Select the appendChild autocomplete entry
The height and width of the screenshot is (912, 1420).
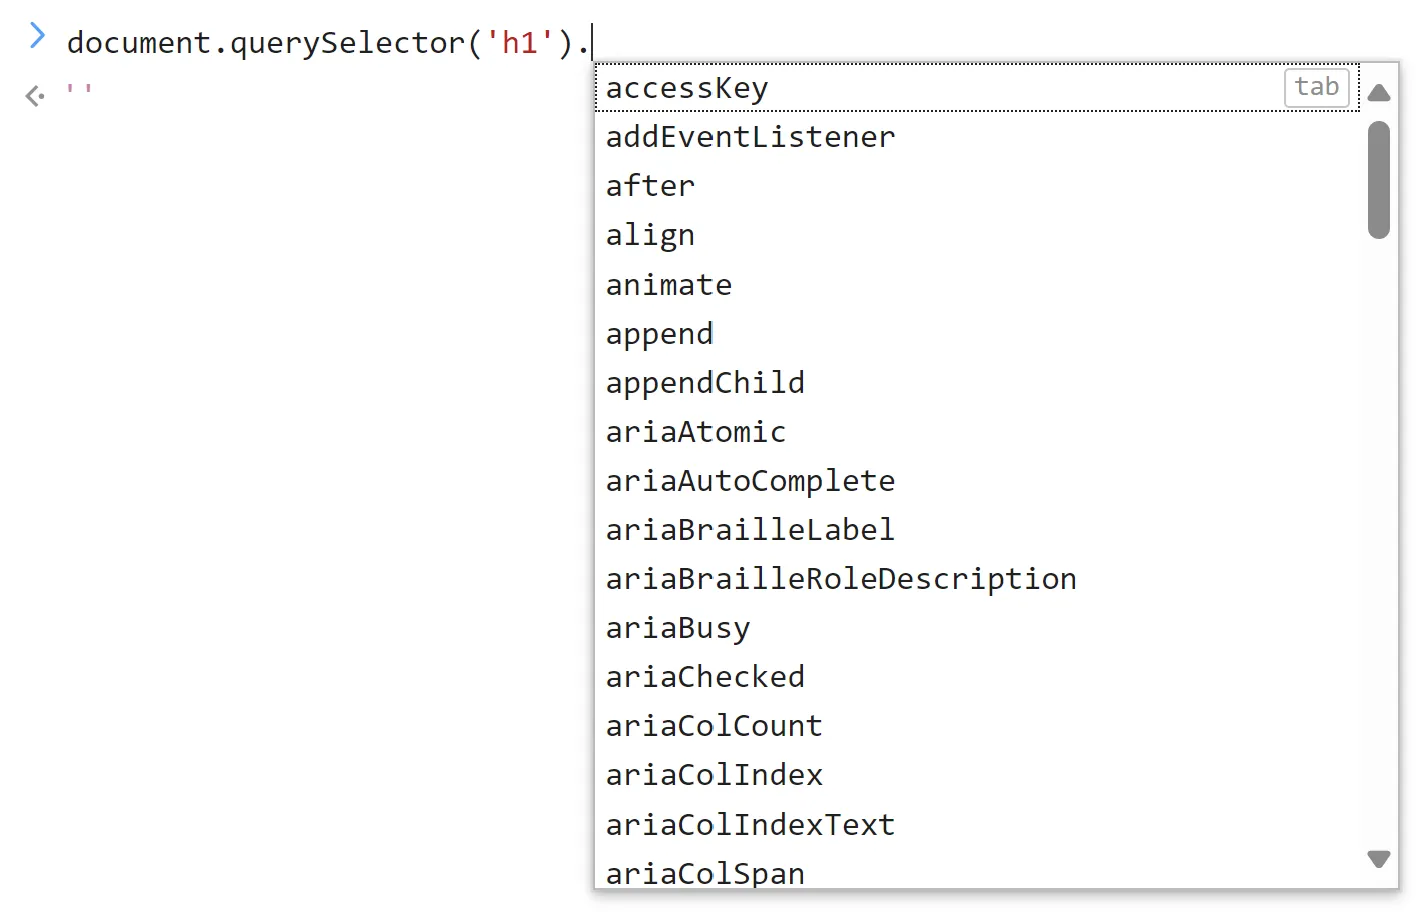tap(705, 383)
